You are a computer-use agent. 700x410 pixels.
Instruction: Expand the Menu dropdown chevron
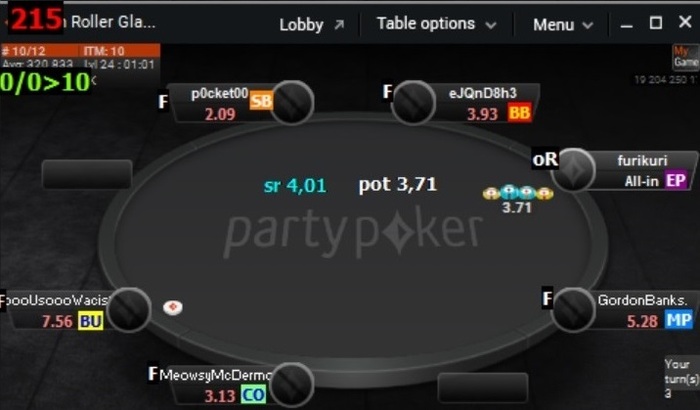click(x=588, y=25)
